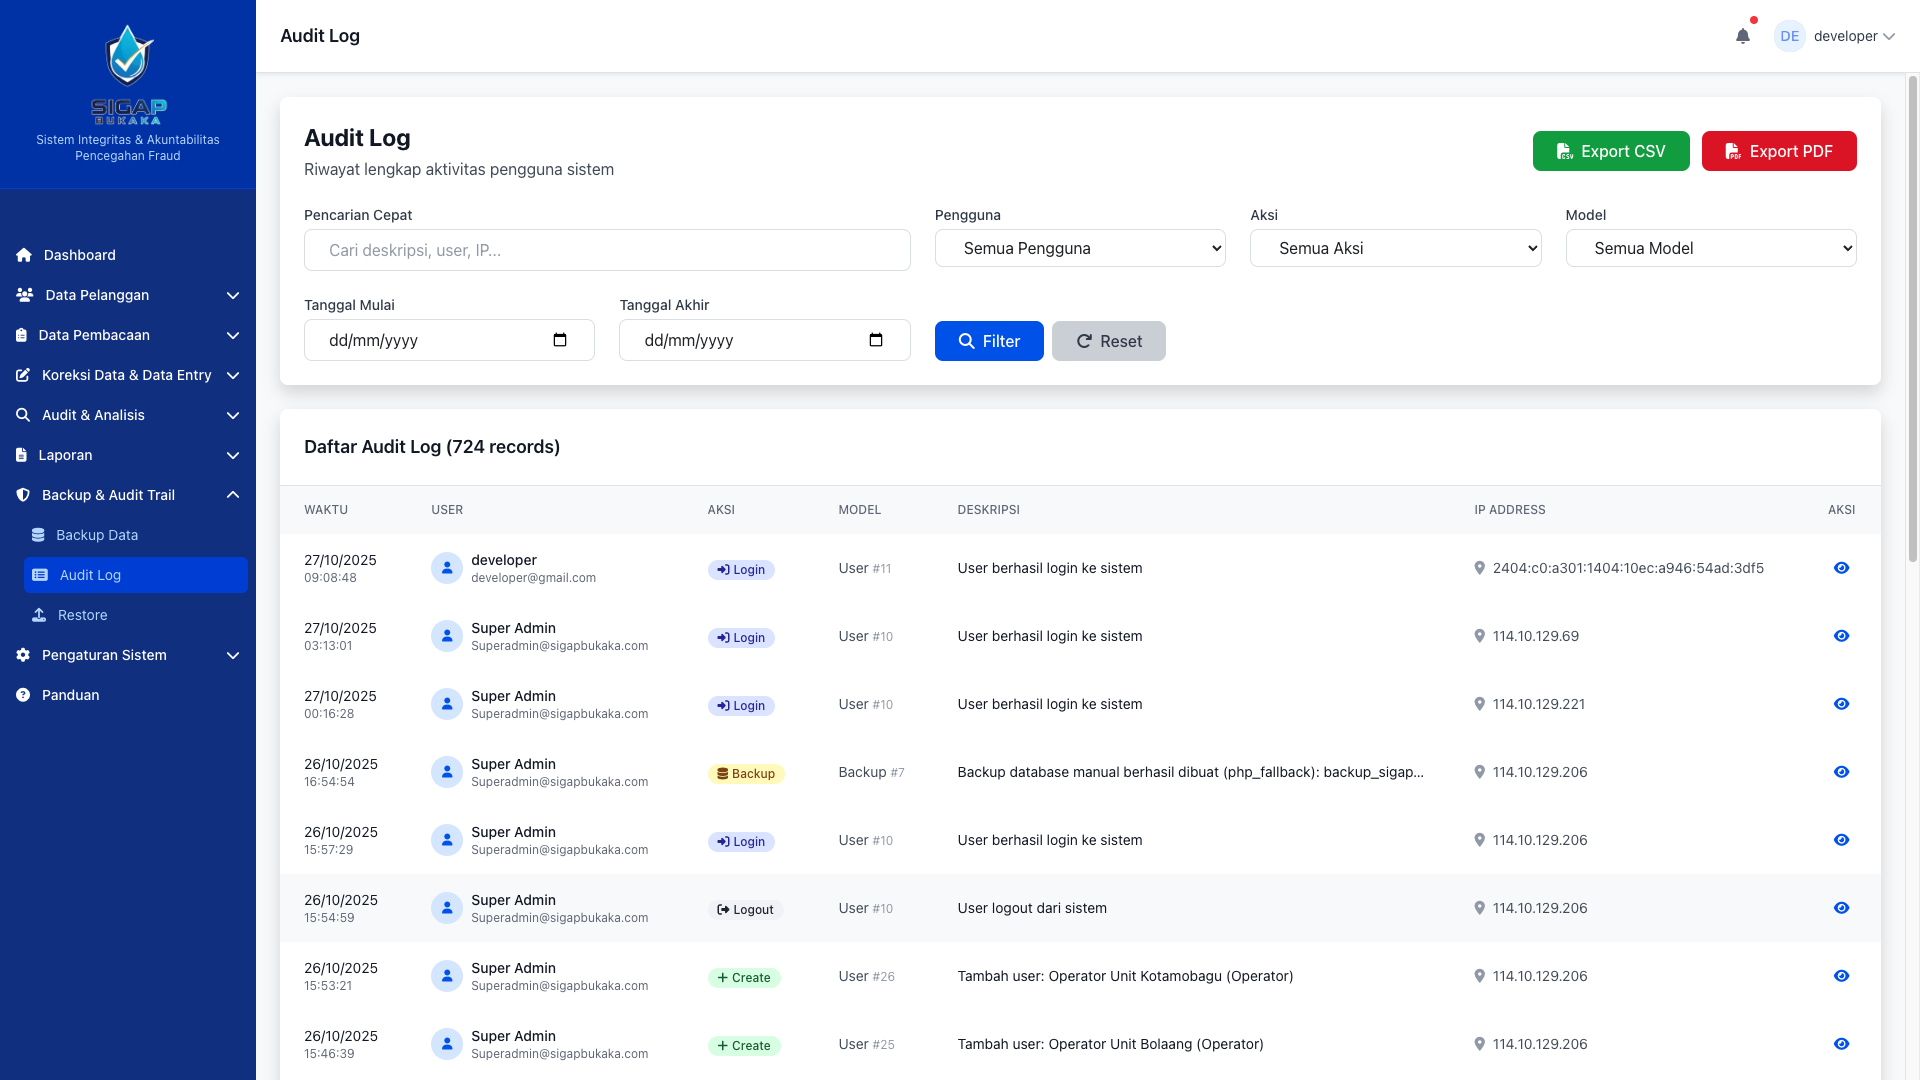View details of the Backup #7 entry
The image size is (1920, 1080).
(1841, 772)
